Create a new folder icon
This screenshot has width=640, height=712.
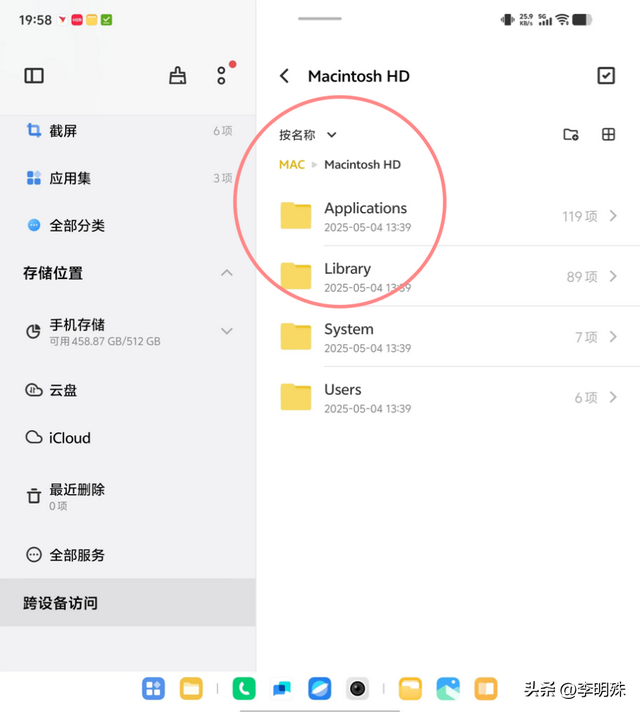(x=571, y=134)
